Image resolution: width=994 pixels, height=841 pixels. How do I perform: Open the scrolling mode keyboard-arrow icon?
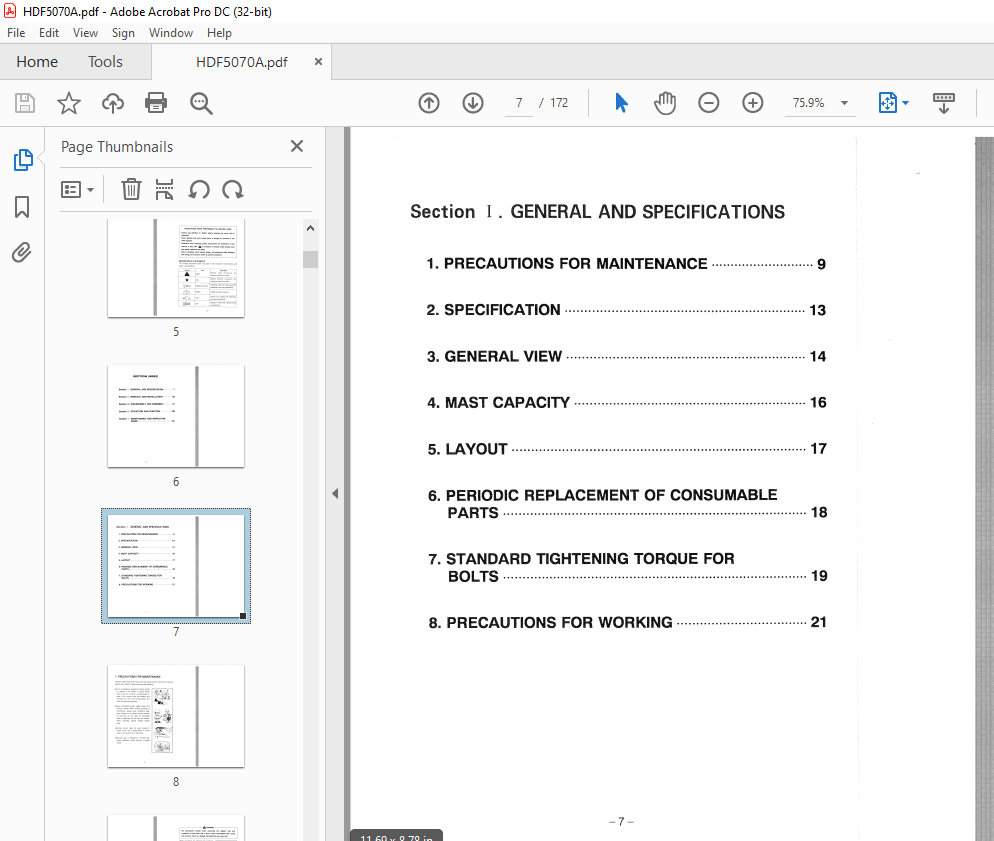(x=944, y=103)
